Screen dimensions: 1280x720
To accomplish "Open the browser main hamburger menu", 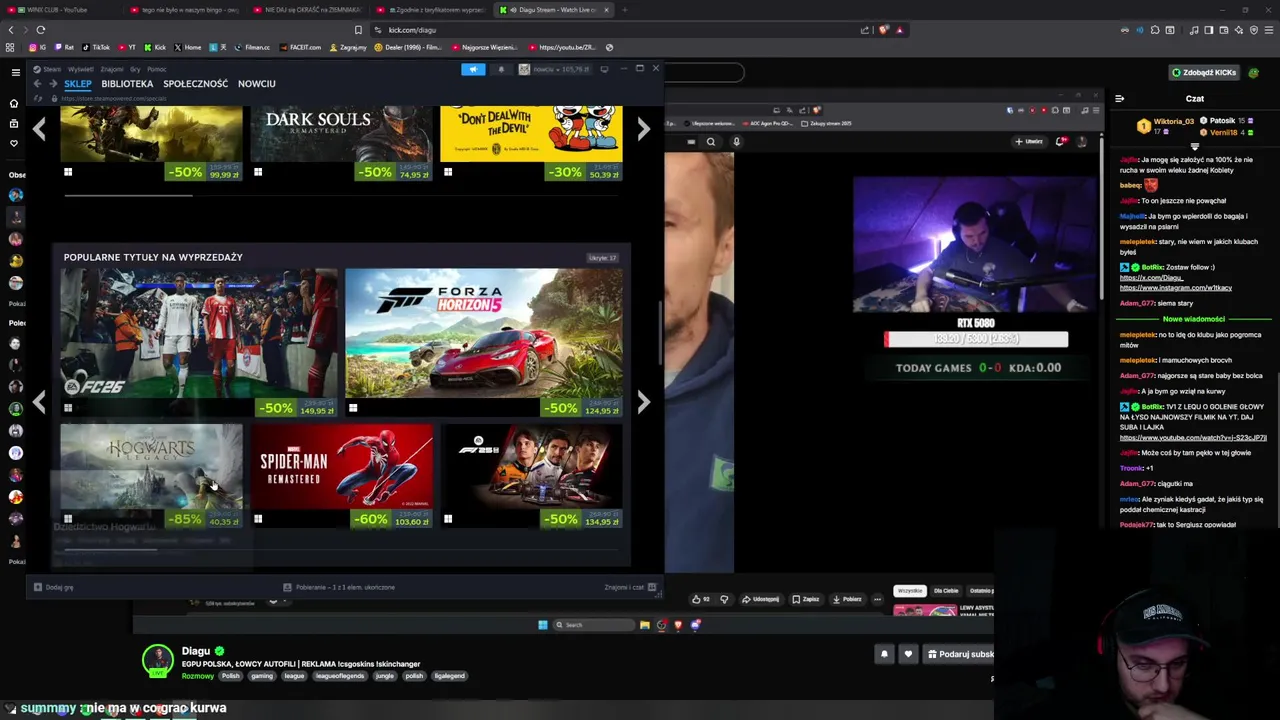I will [x=1268, y=30].
